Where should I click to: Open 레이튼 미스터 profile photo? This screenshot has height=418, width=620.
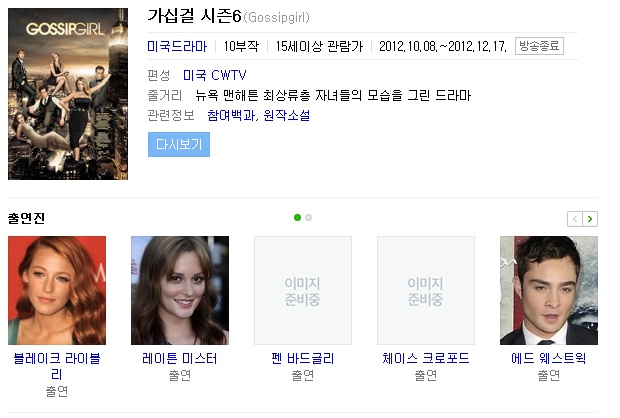click(x=180, y=291)
